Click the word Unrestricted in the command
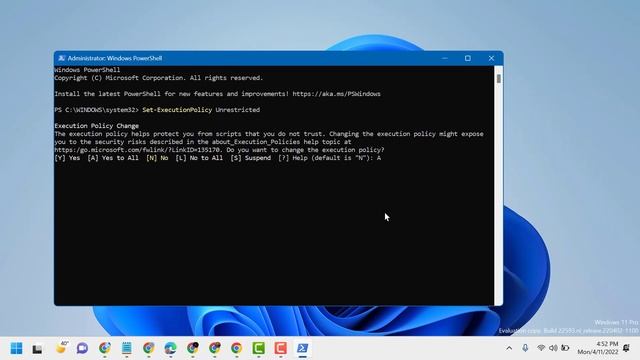Viewport: 640px width, 360px height. point(238,110)
